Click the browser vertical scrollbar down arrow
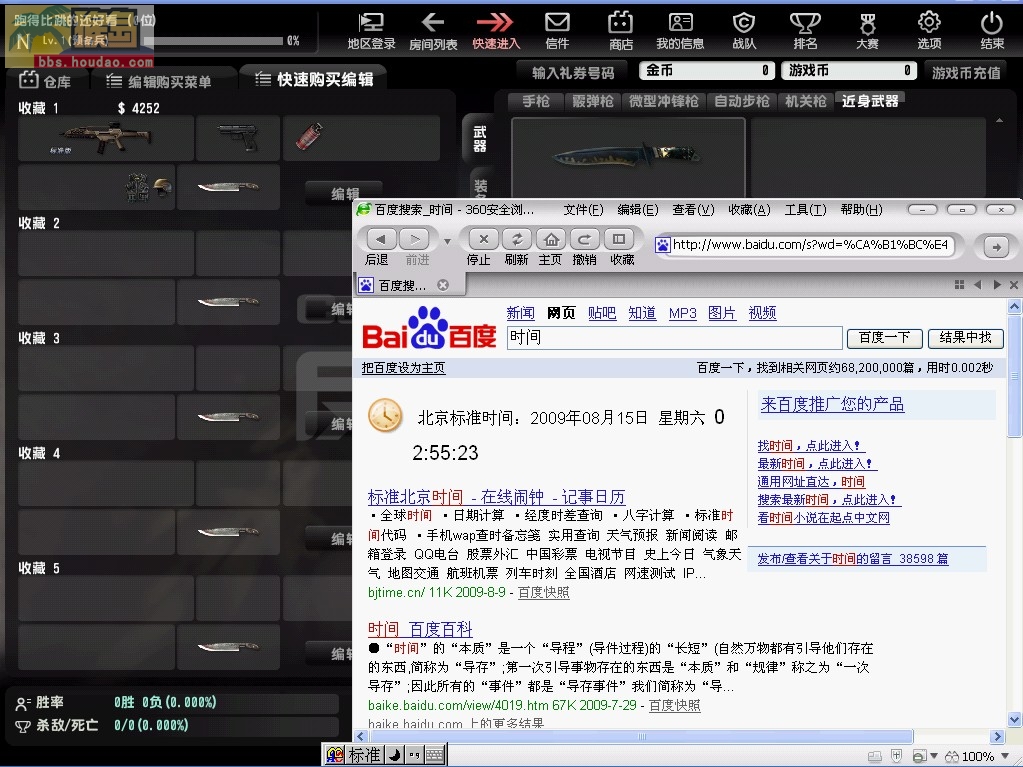The image size is (1023, 767). tap(1014, 720)
